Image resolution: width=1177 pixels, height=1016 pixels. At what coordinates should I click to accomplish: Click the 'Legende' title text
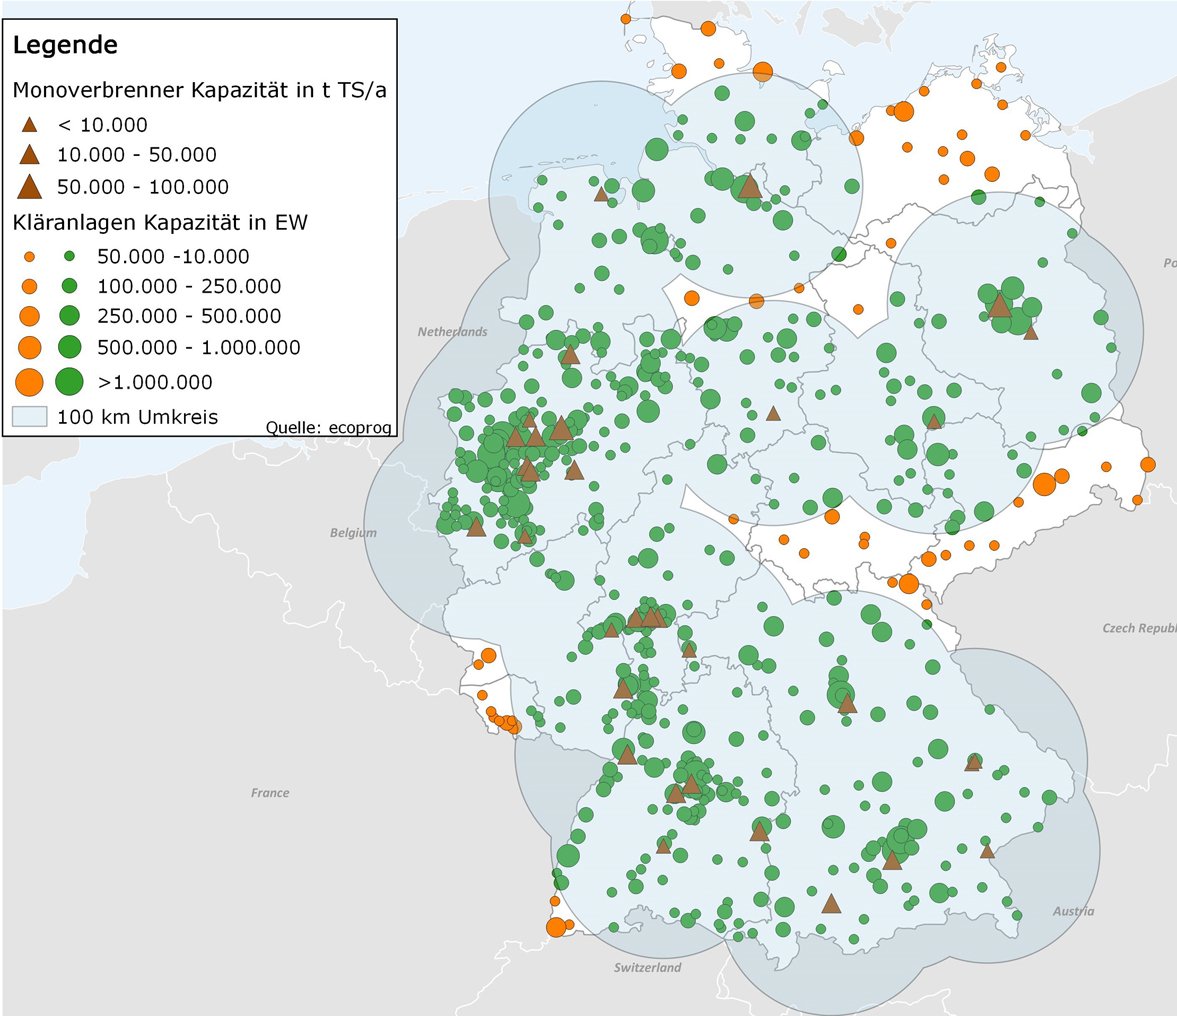click(65, 45)
